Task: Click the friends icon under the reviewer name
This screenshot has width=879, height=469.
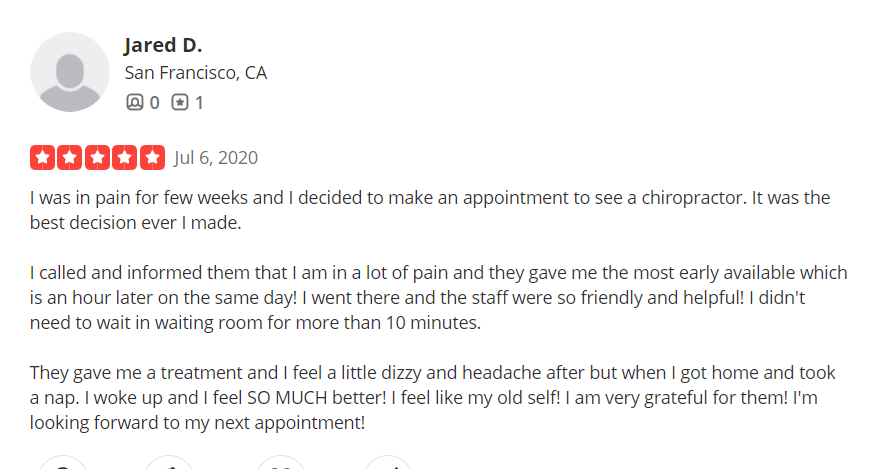Action: tap(135, 102)
